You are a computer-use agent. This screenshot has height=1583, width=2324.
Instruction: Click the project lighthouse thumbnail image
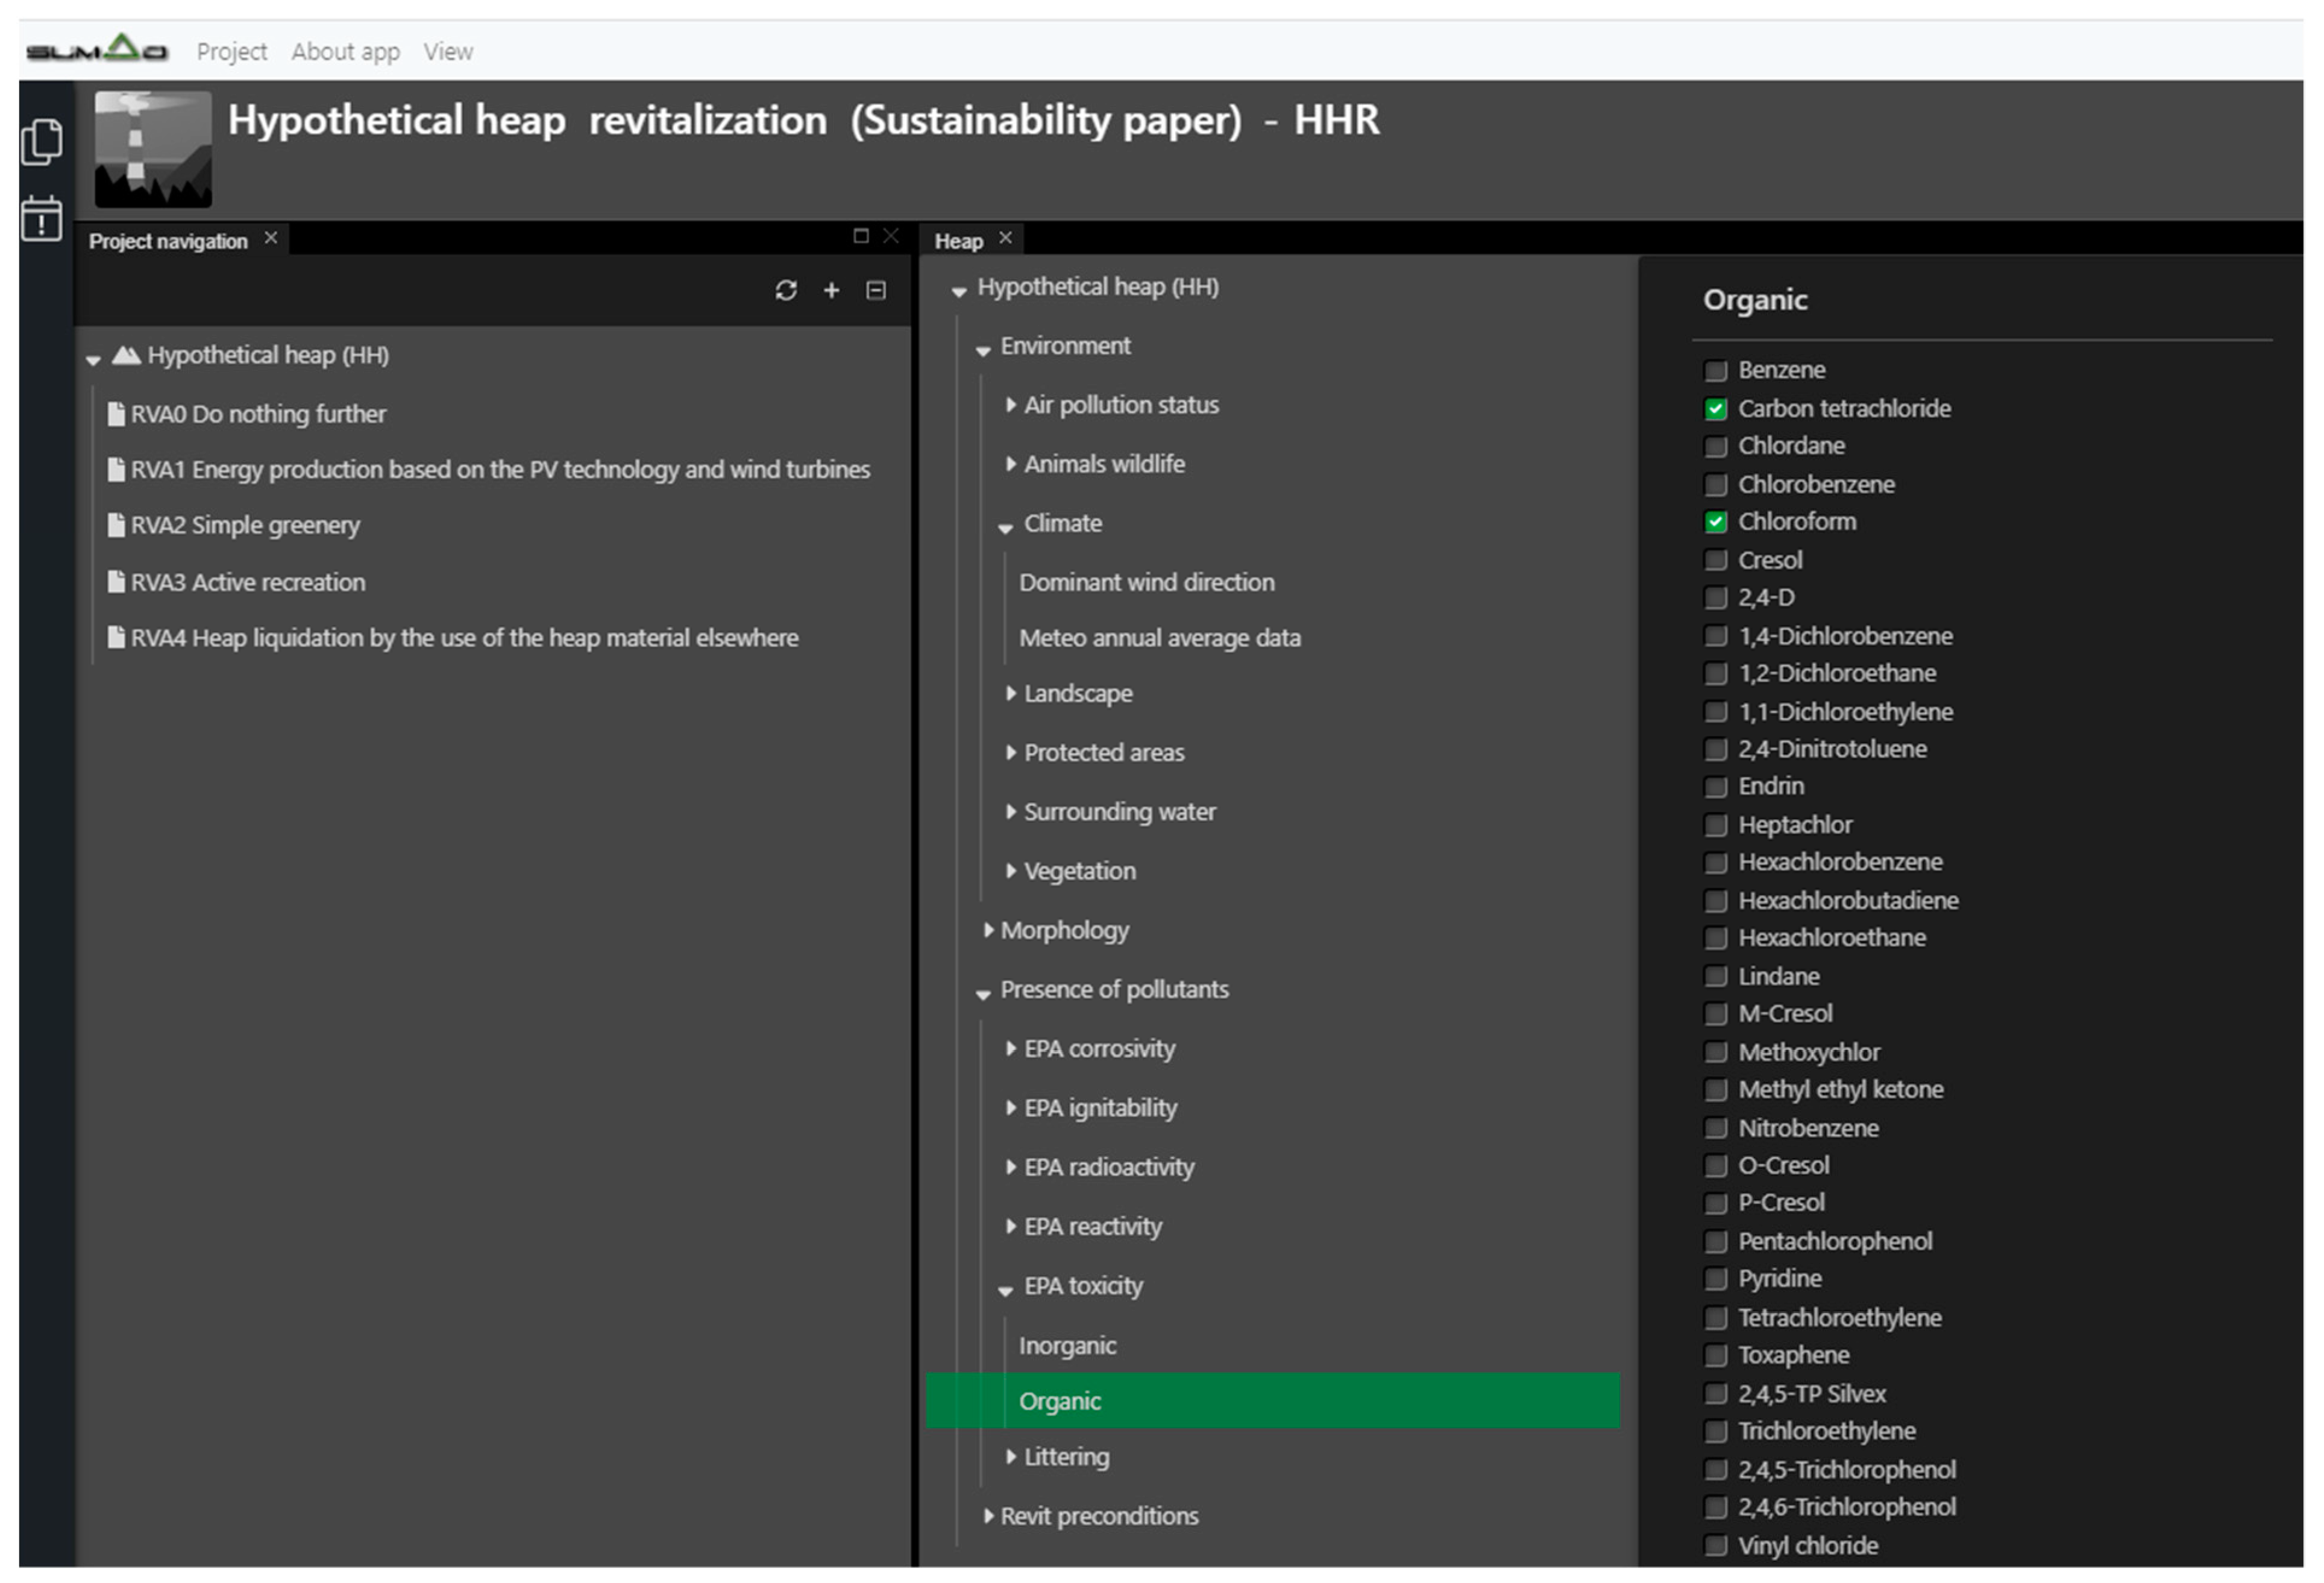153,150
